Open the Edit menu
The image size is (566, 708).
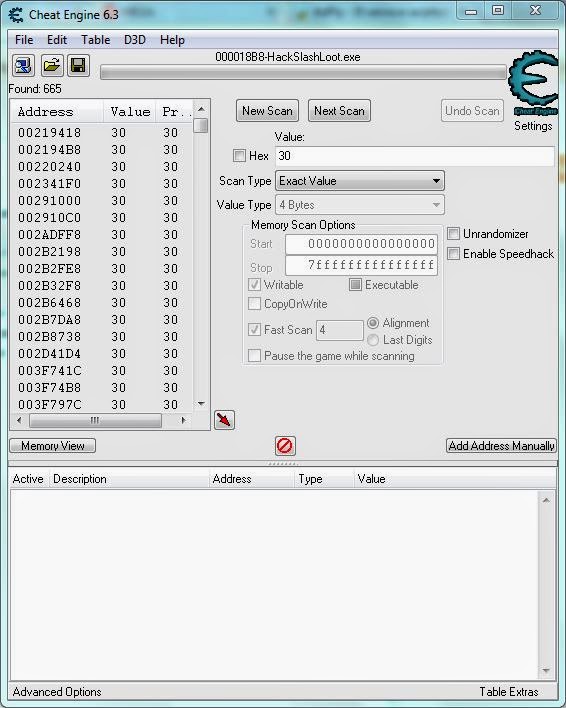coord(57,40)
